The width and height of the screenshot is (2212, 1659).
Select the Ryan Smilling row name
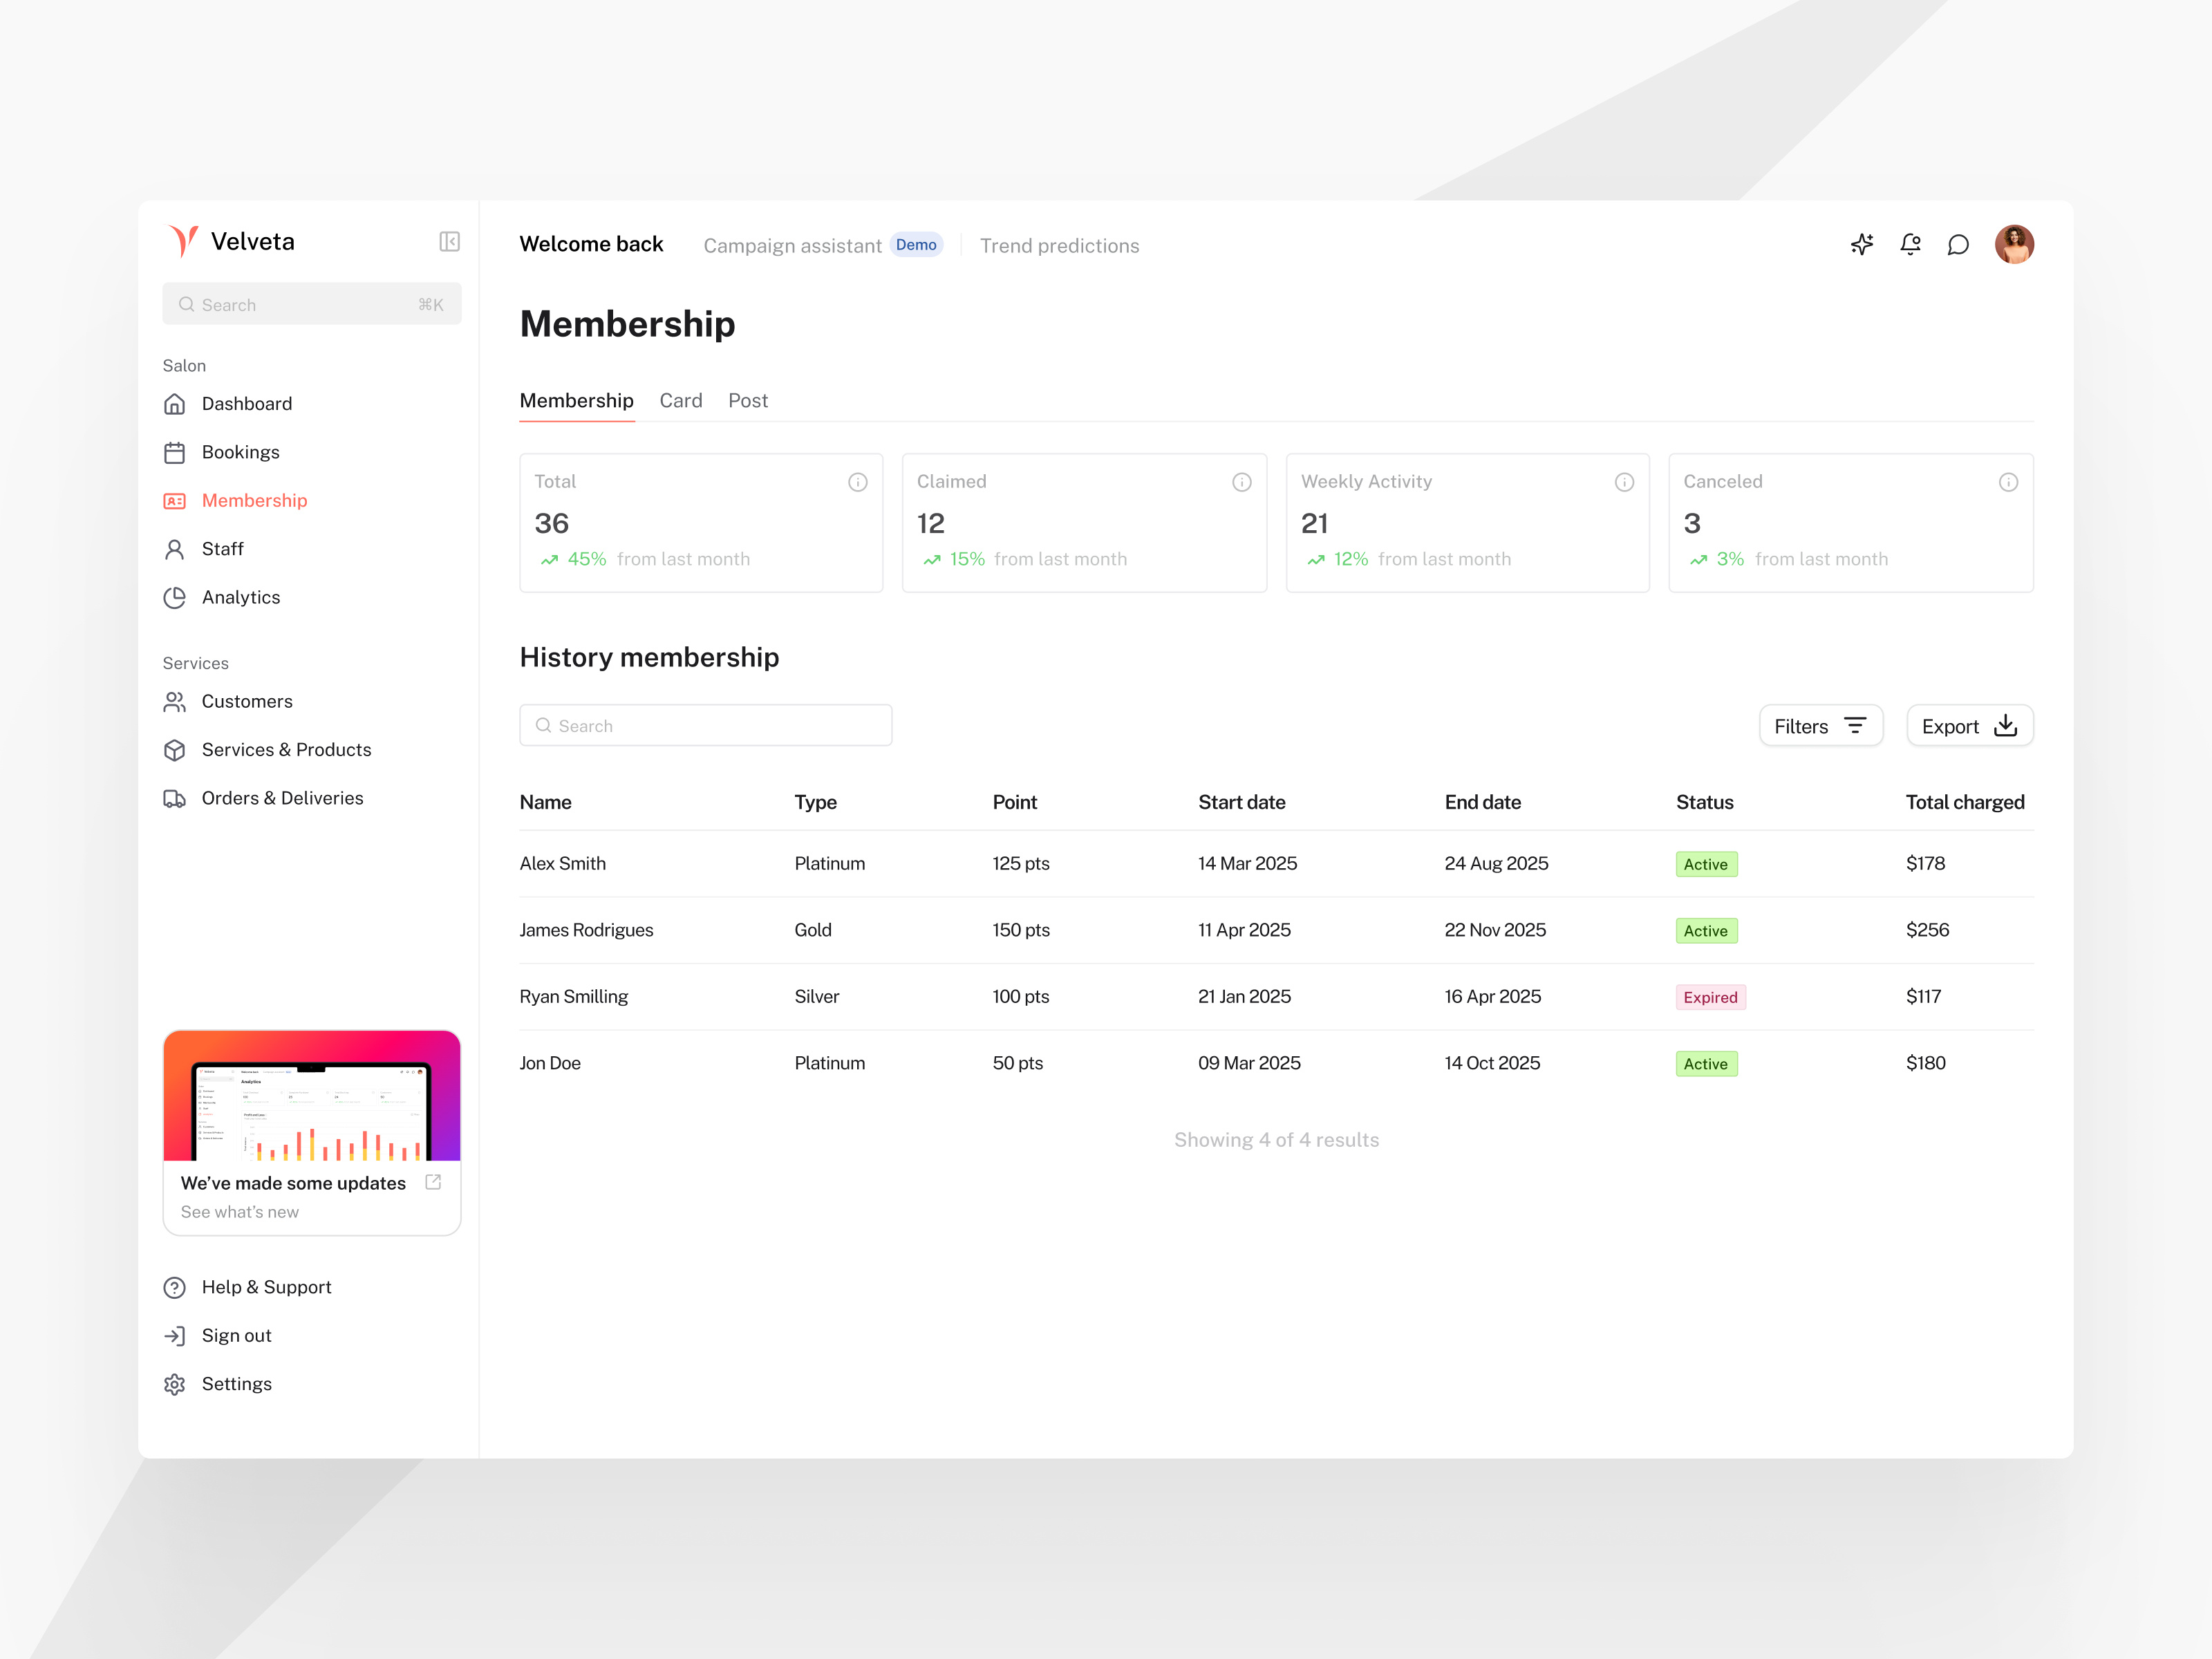click(x=574, y=997)
